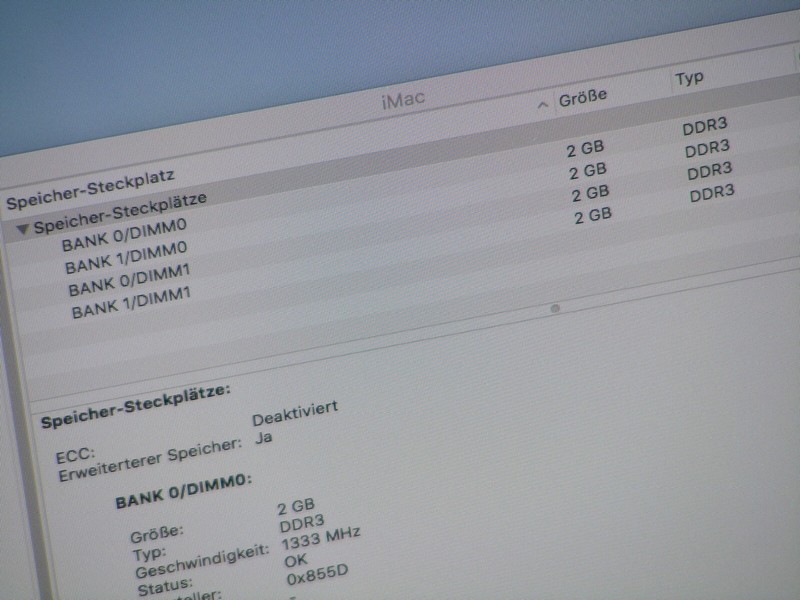This screenshot has height=600, width=800.
Task: Sort by the Größe column header
Action: coord(583,97)
